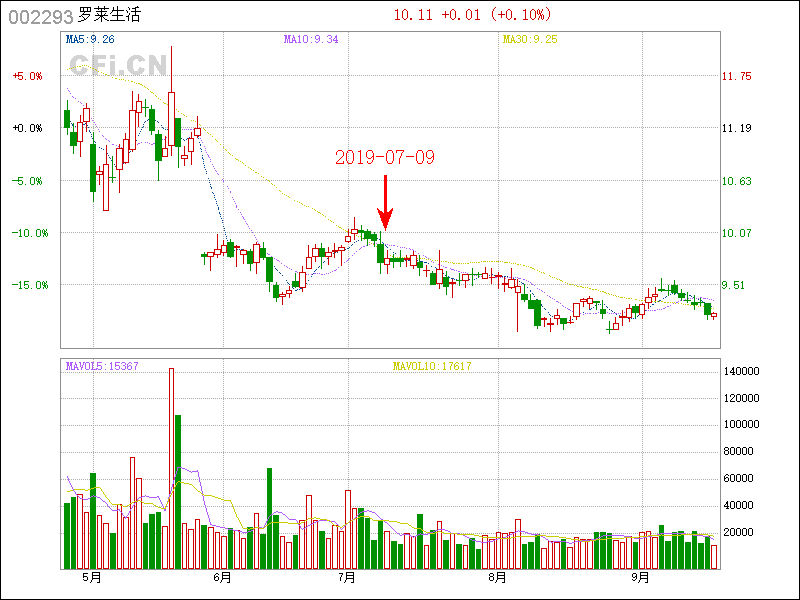Click the stock code 002293
The height and width of the screenshot is (600, 800).
coord(41,17)
